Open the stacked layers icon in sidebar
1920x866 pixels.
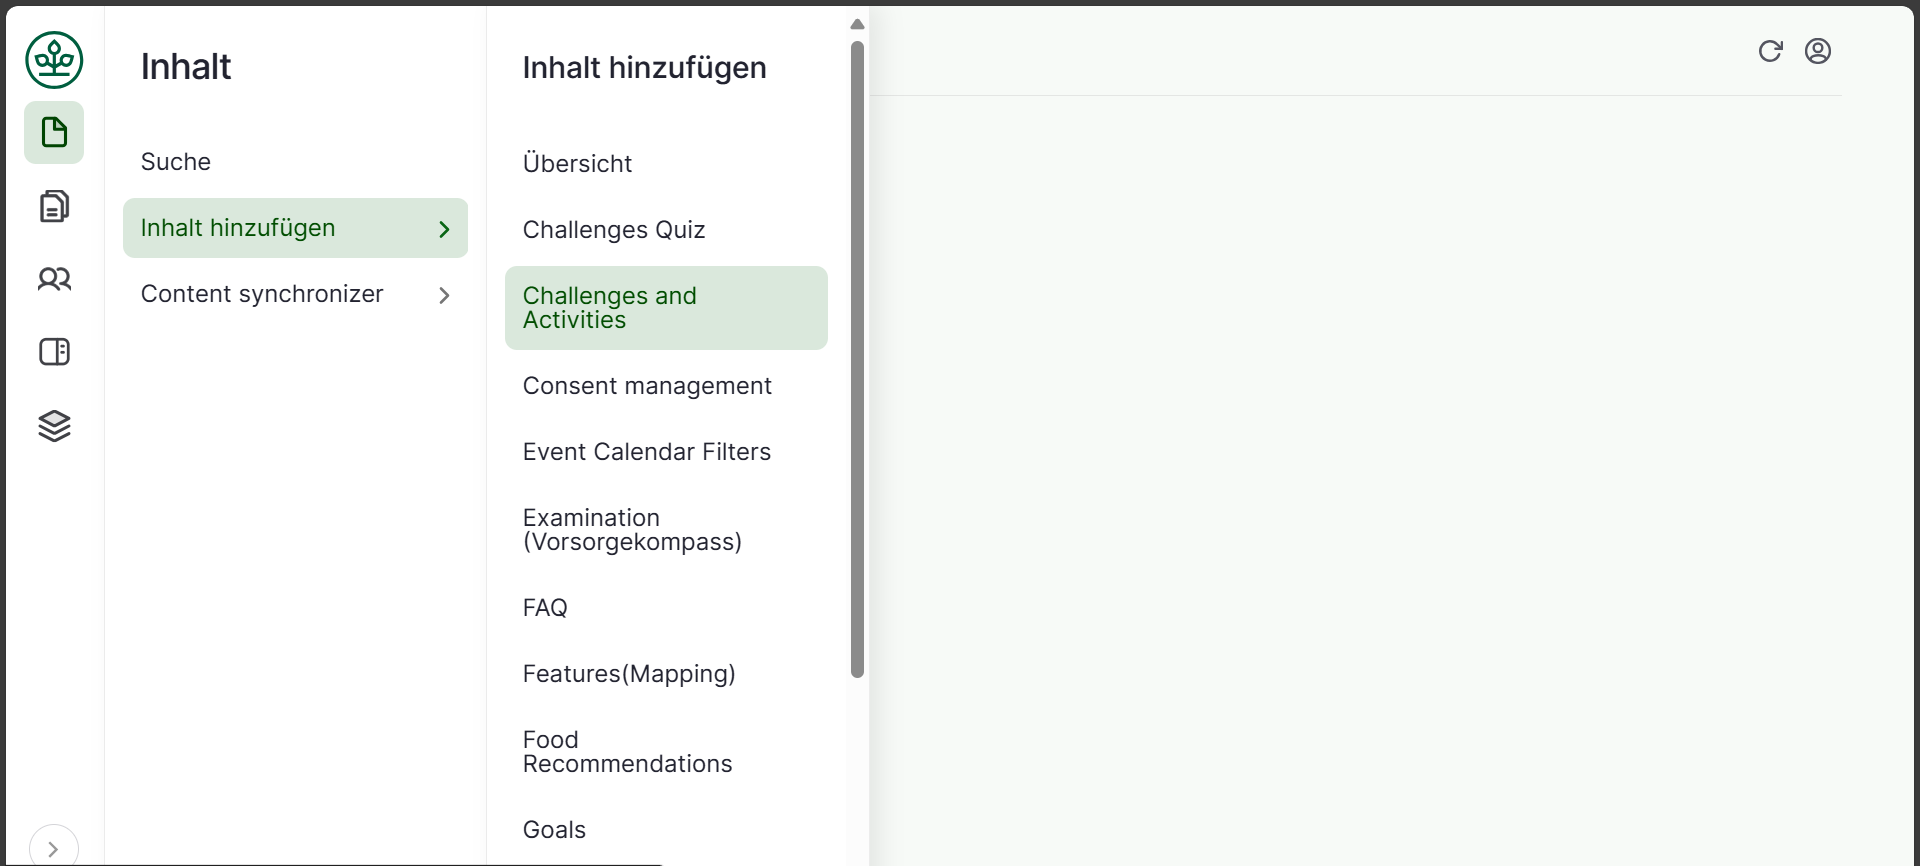tap(54, 426)
